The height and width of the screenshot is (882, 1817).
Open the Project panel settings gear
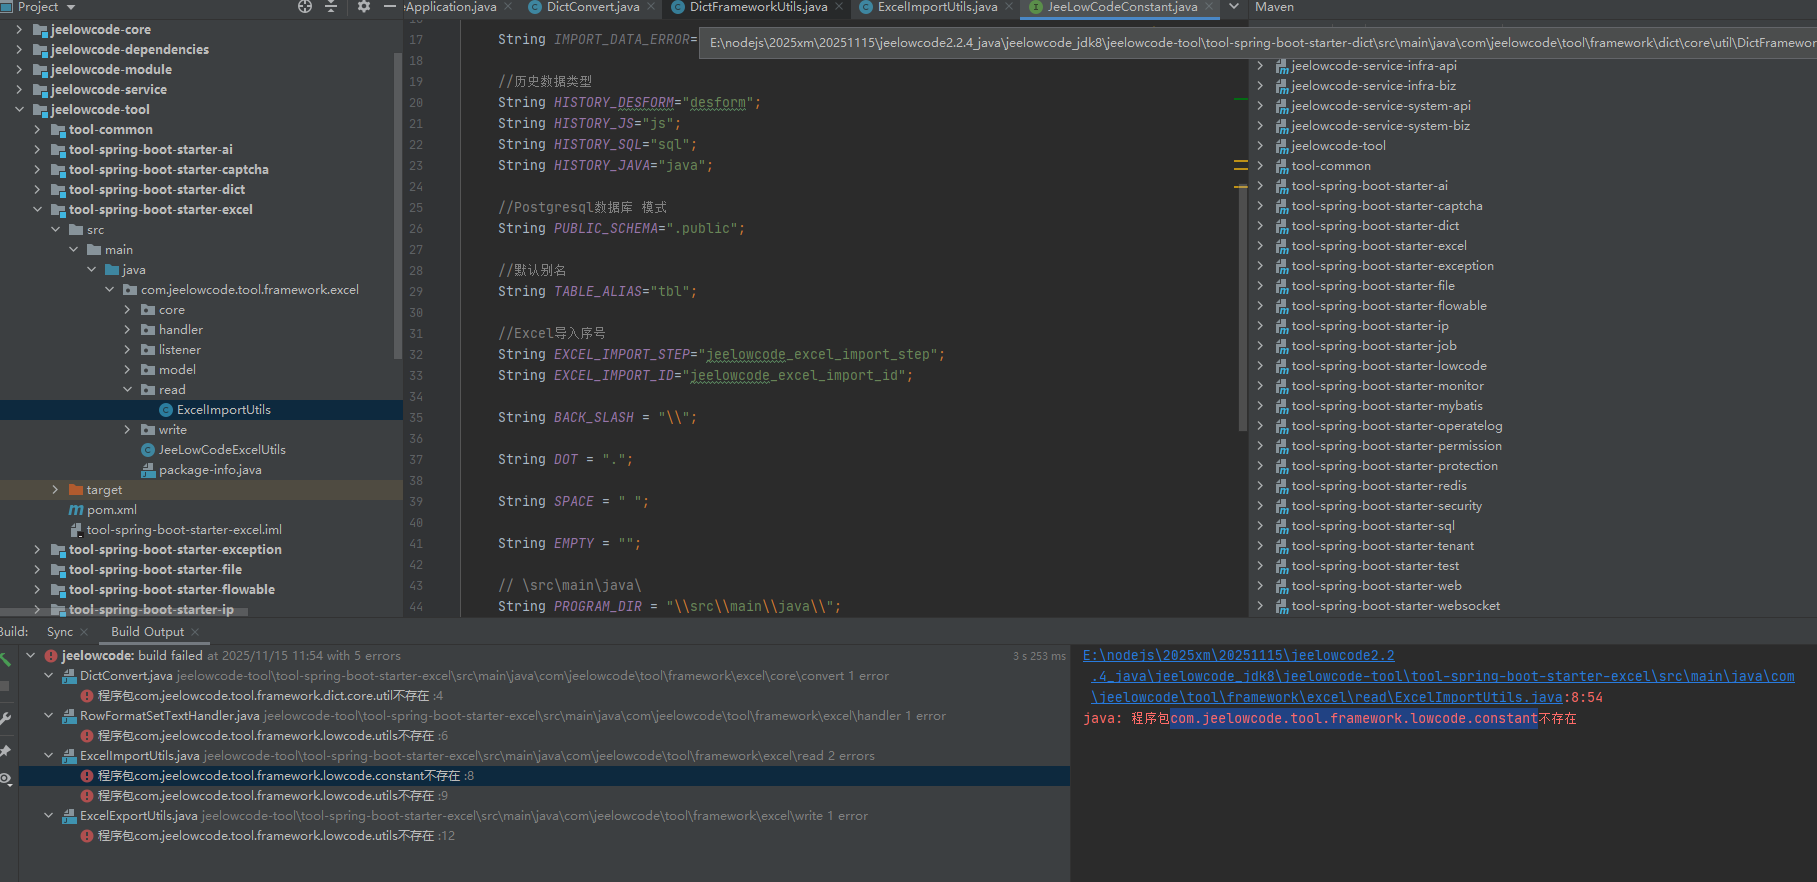click(364, 7)
